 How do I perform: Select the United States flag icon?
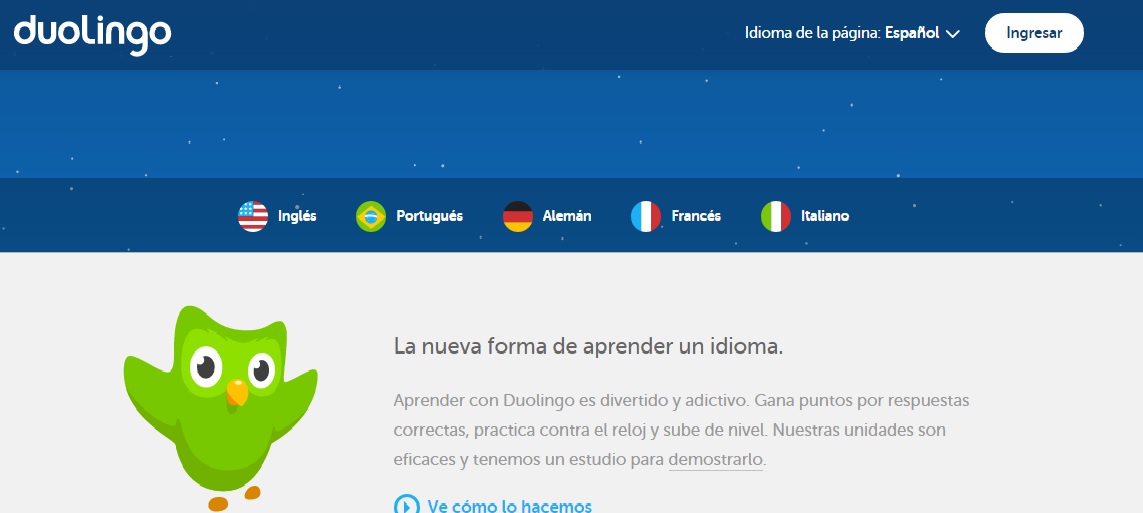(x=253, y=216)
